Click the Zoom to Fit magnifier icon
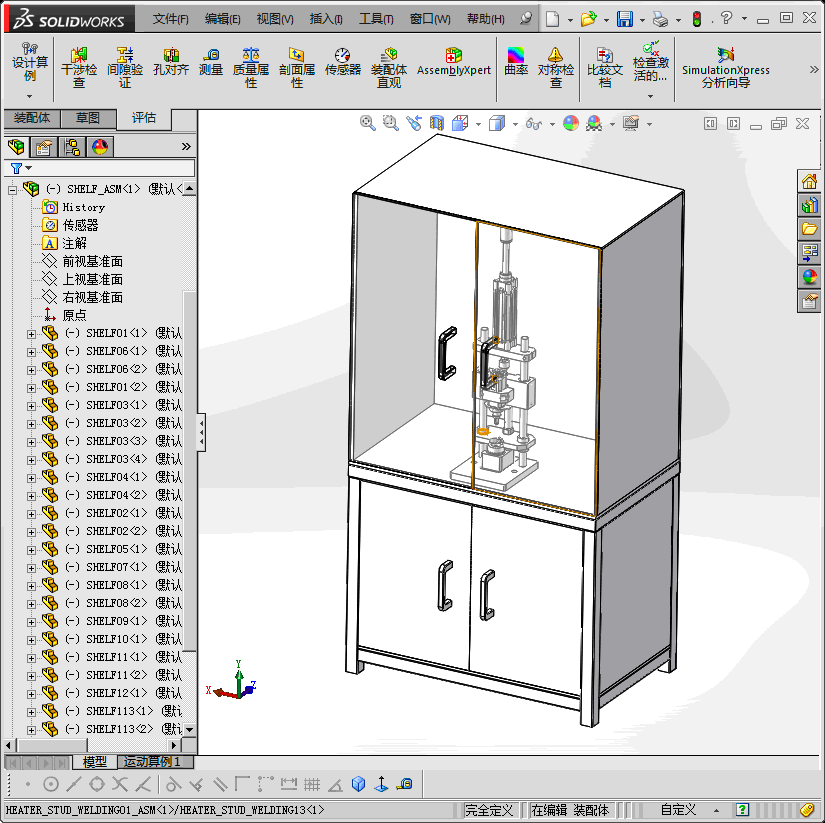This screenshot has width=825, height=823. pos(367,123)
